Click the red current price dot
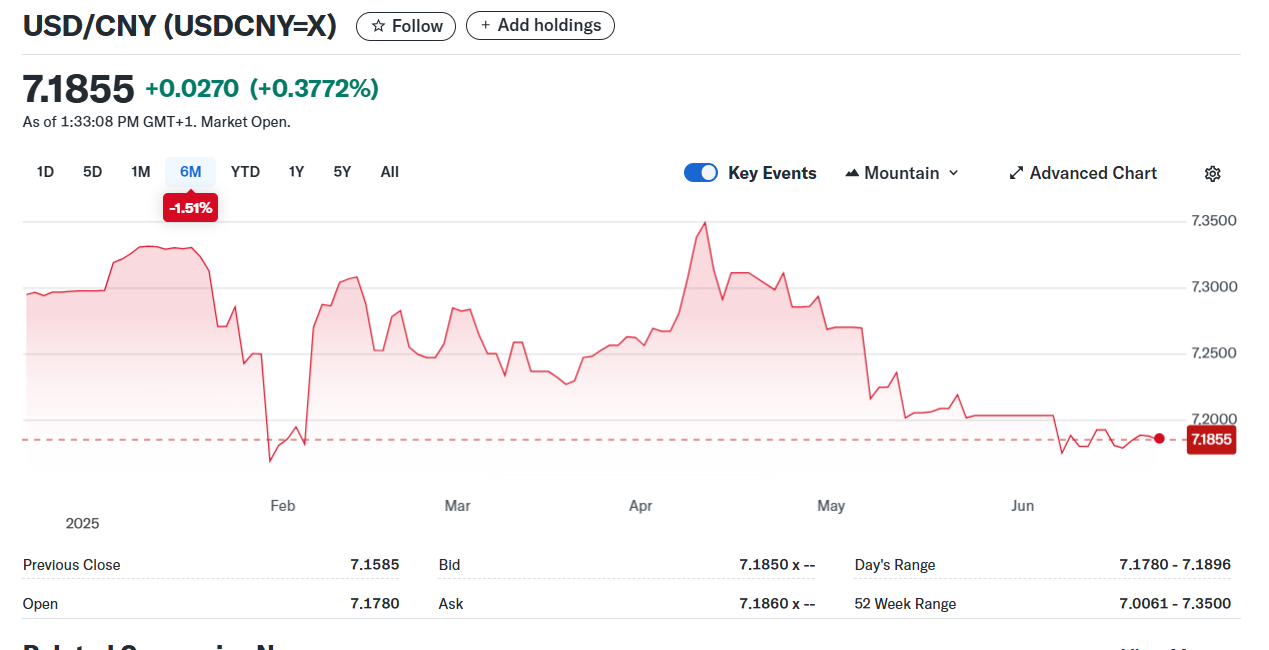The image size is (1269, 650). [1159, 438]
